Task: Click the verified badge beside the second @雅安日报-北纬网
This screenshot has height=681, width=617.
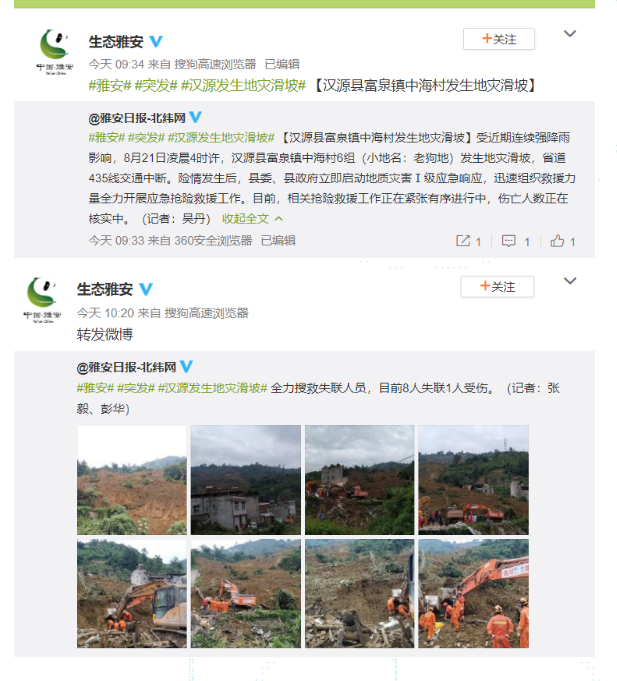Action: point(186,366)
